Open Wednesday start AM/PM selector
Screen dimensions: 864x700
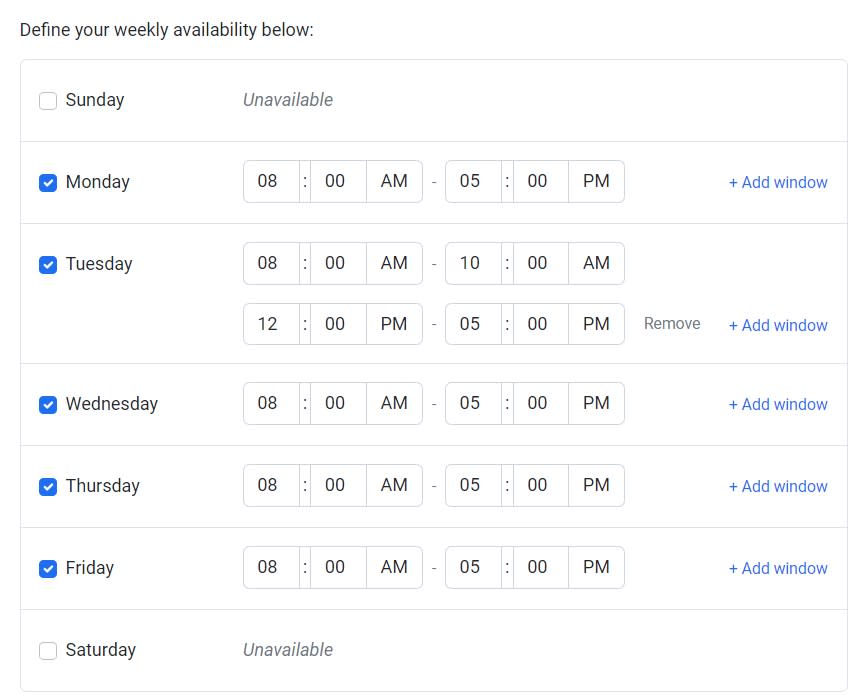coord(394,403)
